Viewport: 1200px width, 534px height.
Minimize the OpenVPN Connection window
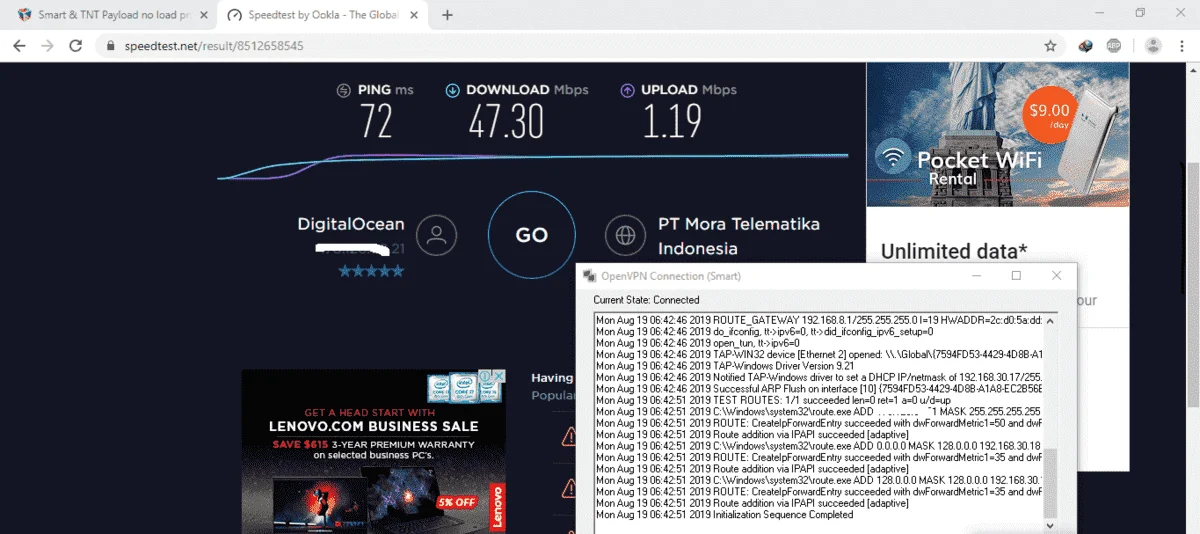click(976, 276)
